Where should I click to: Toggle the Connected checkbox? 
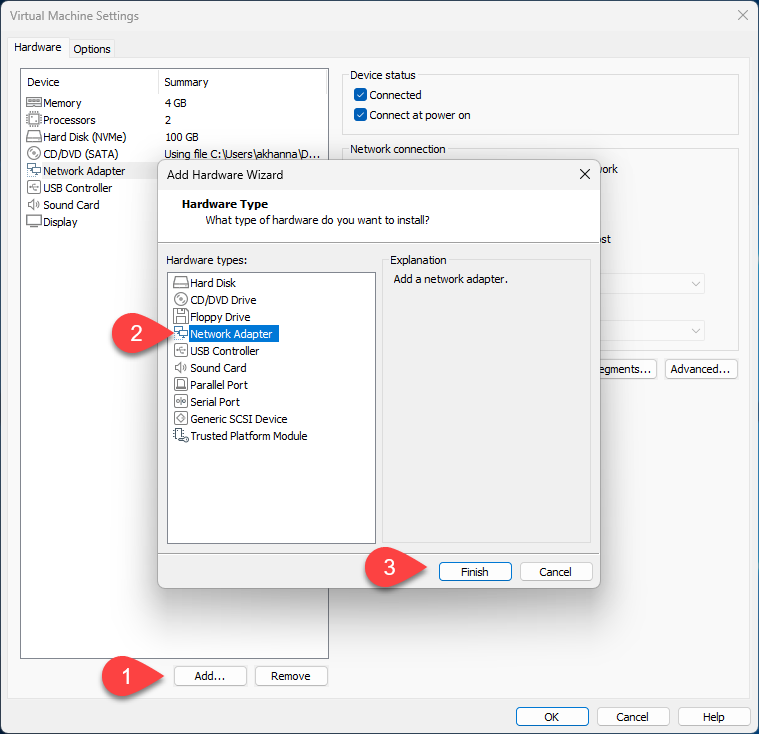point(360,94)
